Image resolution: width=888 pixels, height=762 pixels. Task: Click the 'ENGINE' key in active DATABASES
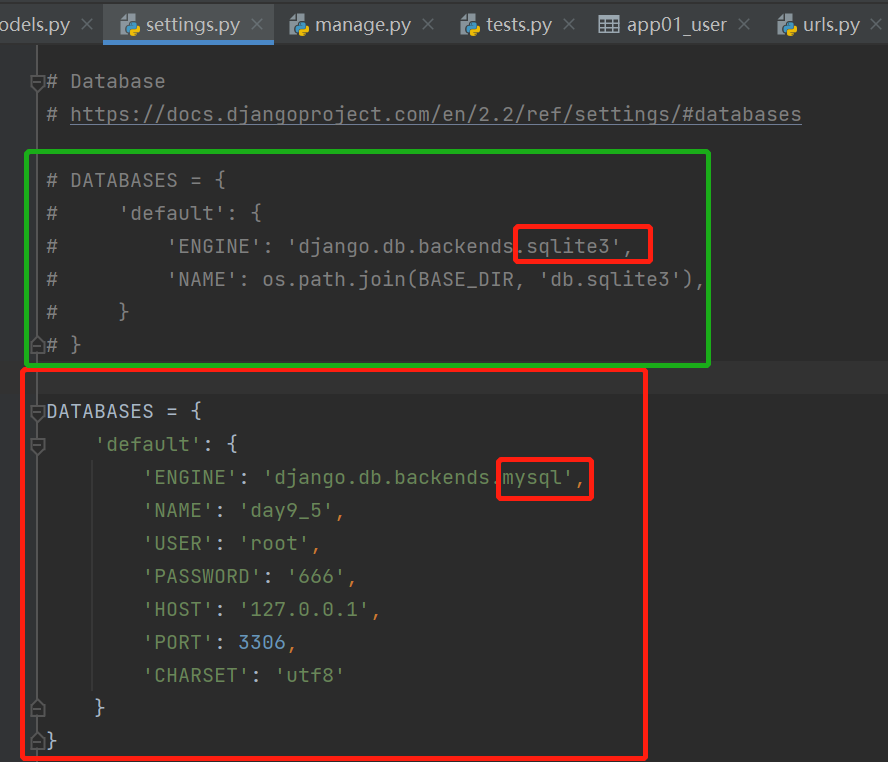(x=190, y=477)
